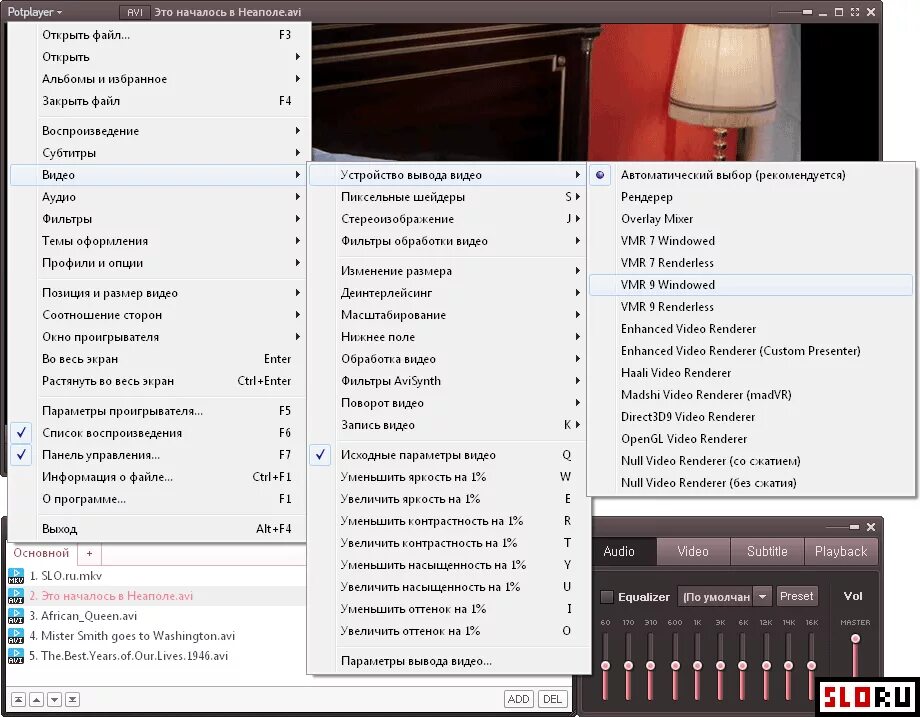
Task: Move item to bottom of playlist
Action: tap(72, 699)
